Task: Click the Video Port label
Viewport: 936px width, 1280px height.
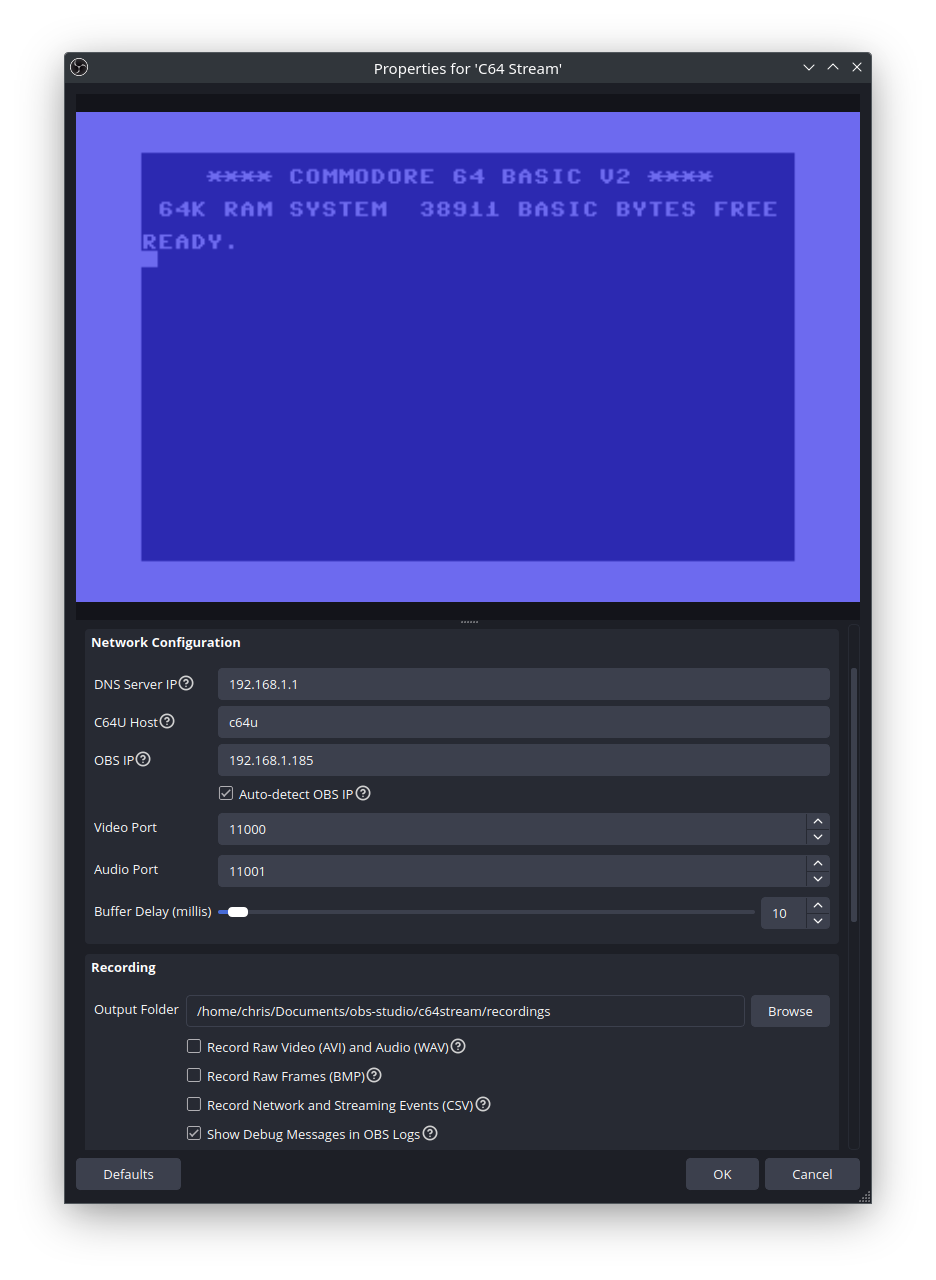Action: tap(125, 827)
